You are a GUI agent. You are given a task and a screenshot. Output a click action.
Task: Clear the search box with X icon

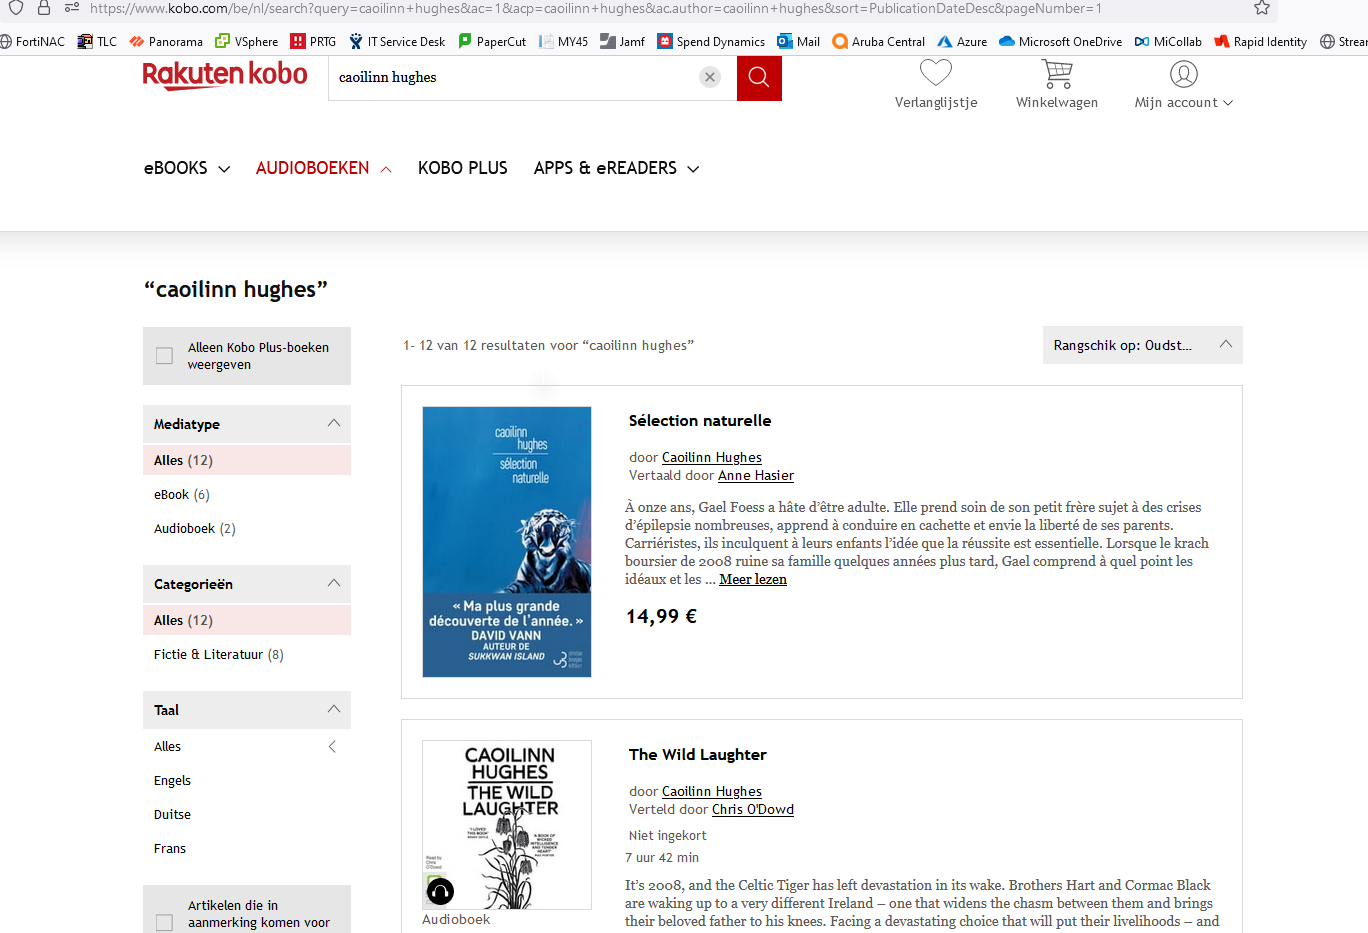[x=710, y=77]
